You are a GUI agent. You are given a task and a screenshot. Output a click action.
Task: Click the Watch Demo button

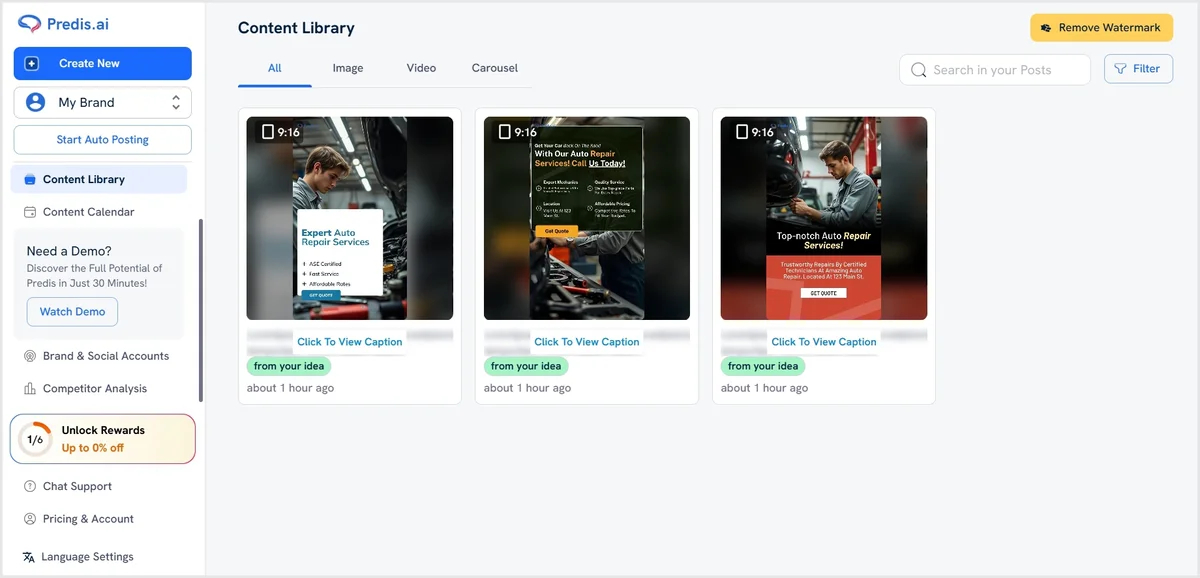72,312
